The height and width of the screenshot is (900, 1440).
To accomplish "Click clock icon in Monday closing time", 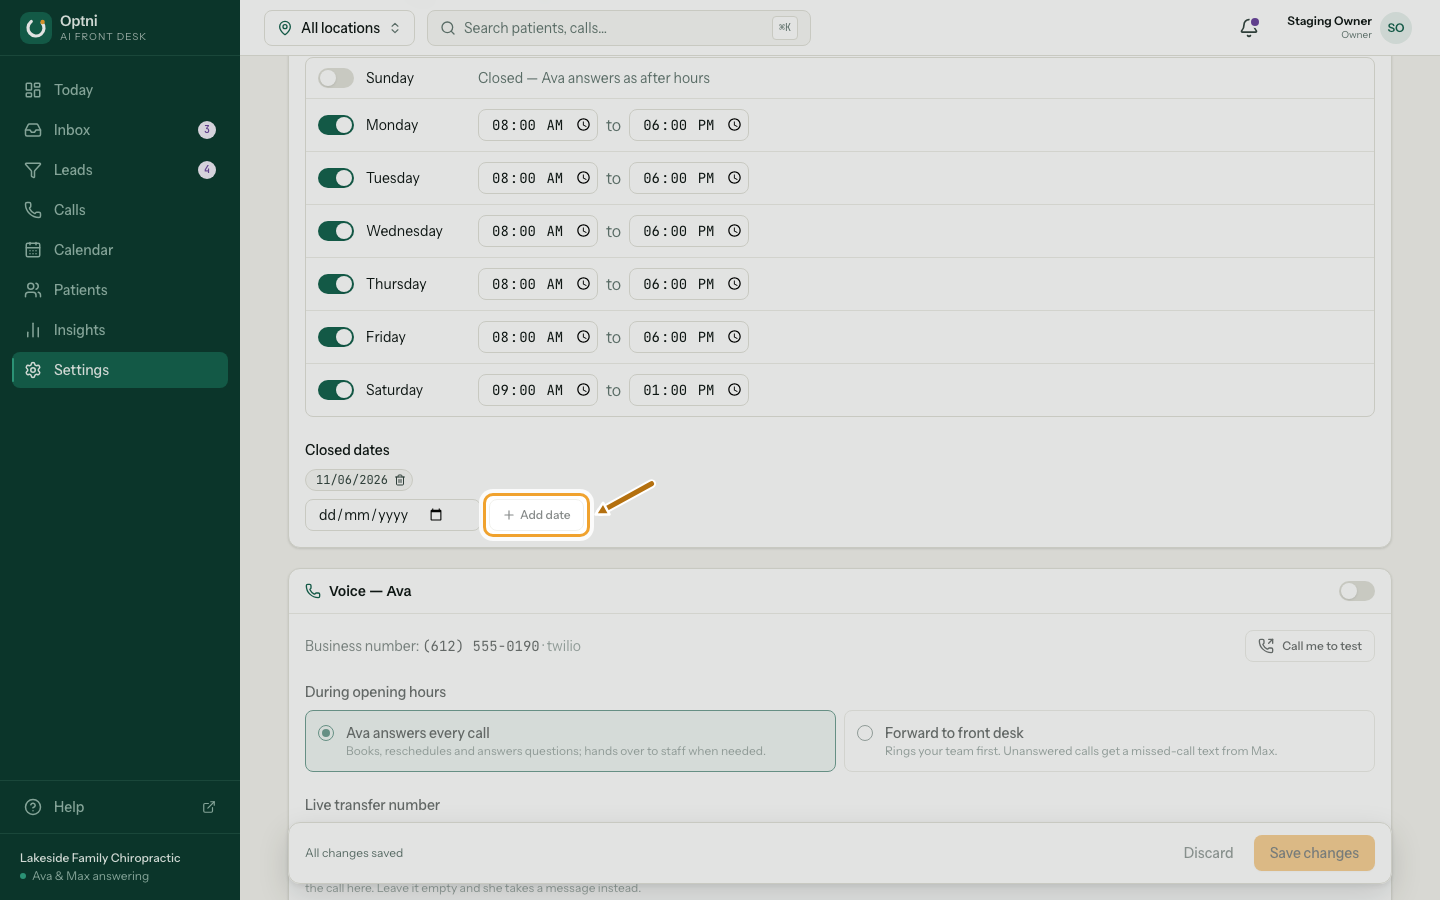I will tap(734, 125).
